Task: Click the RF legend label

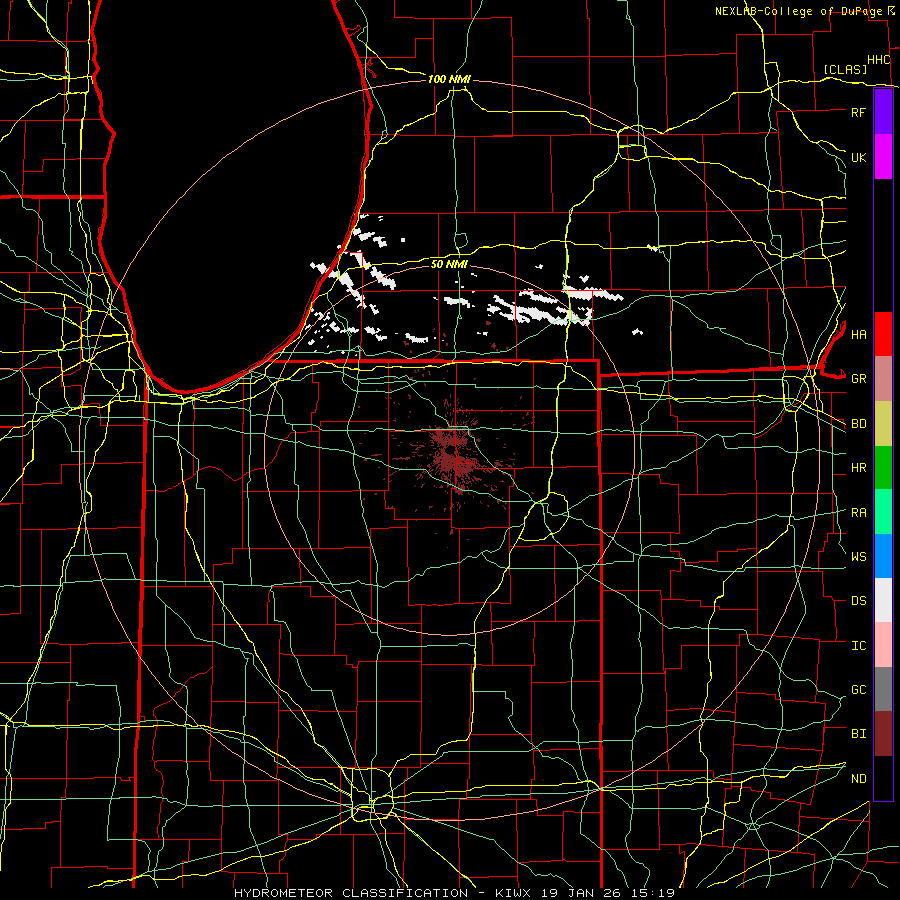Action: (858, 112)
